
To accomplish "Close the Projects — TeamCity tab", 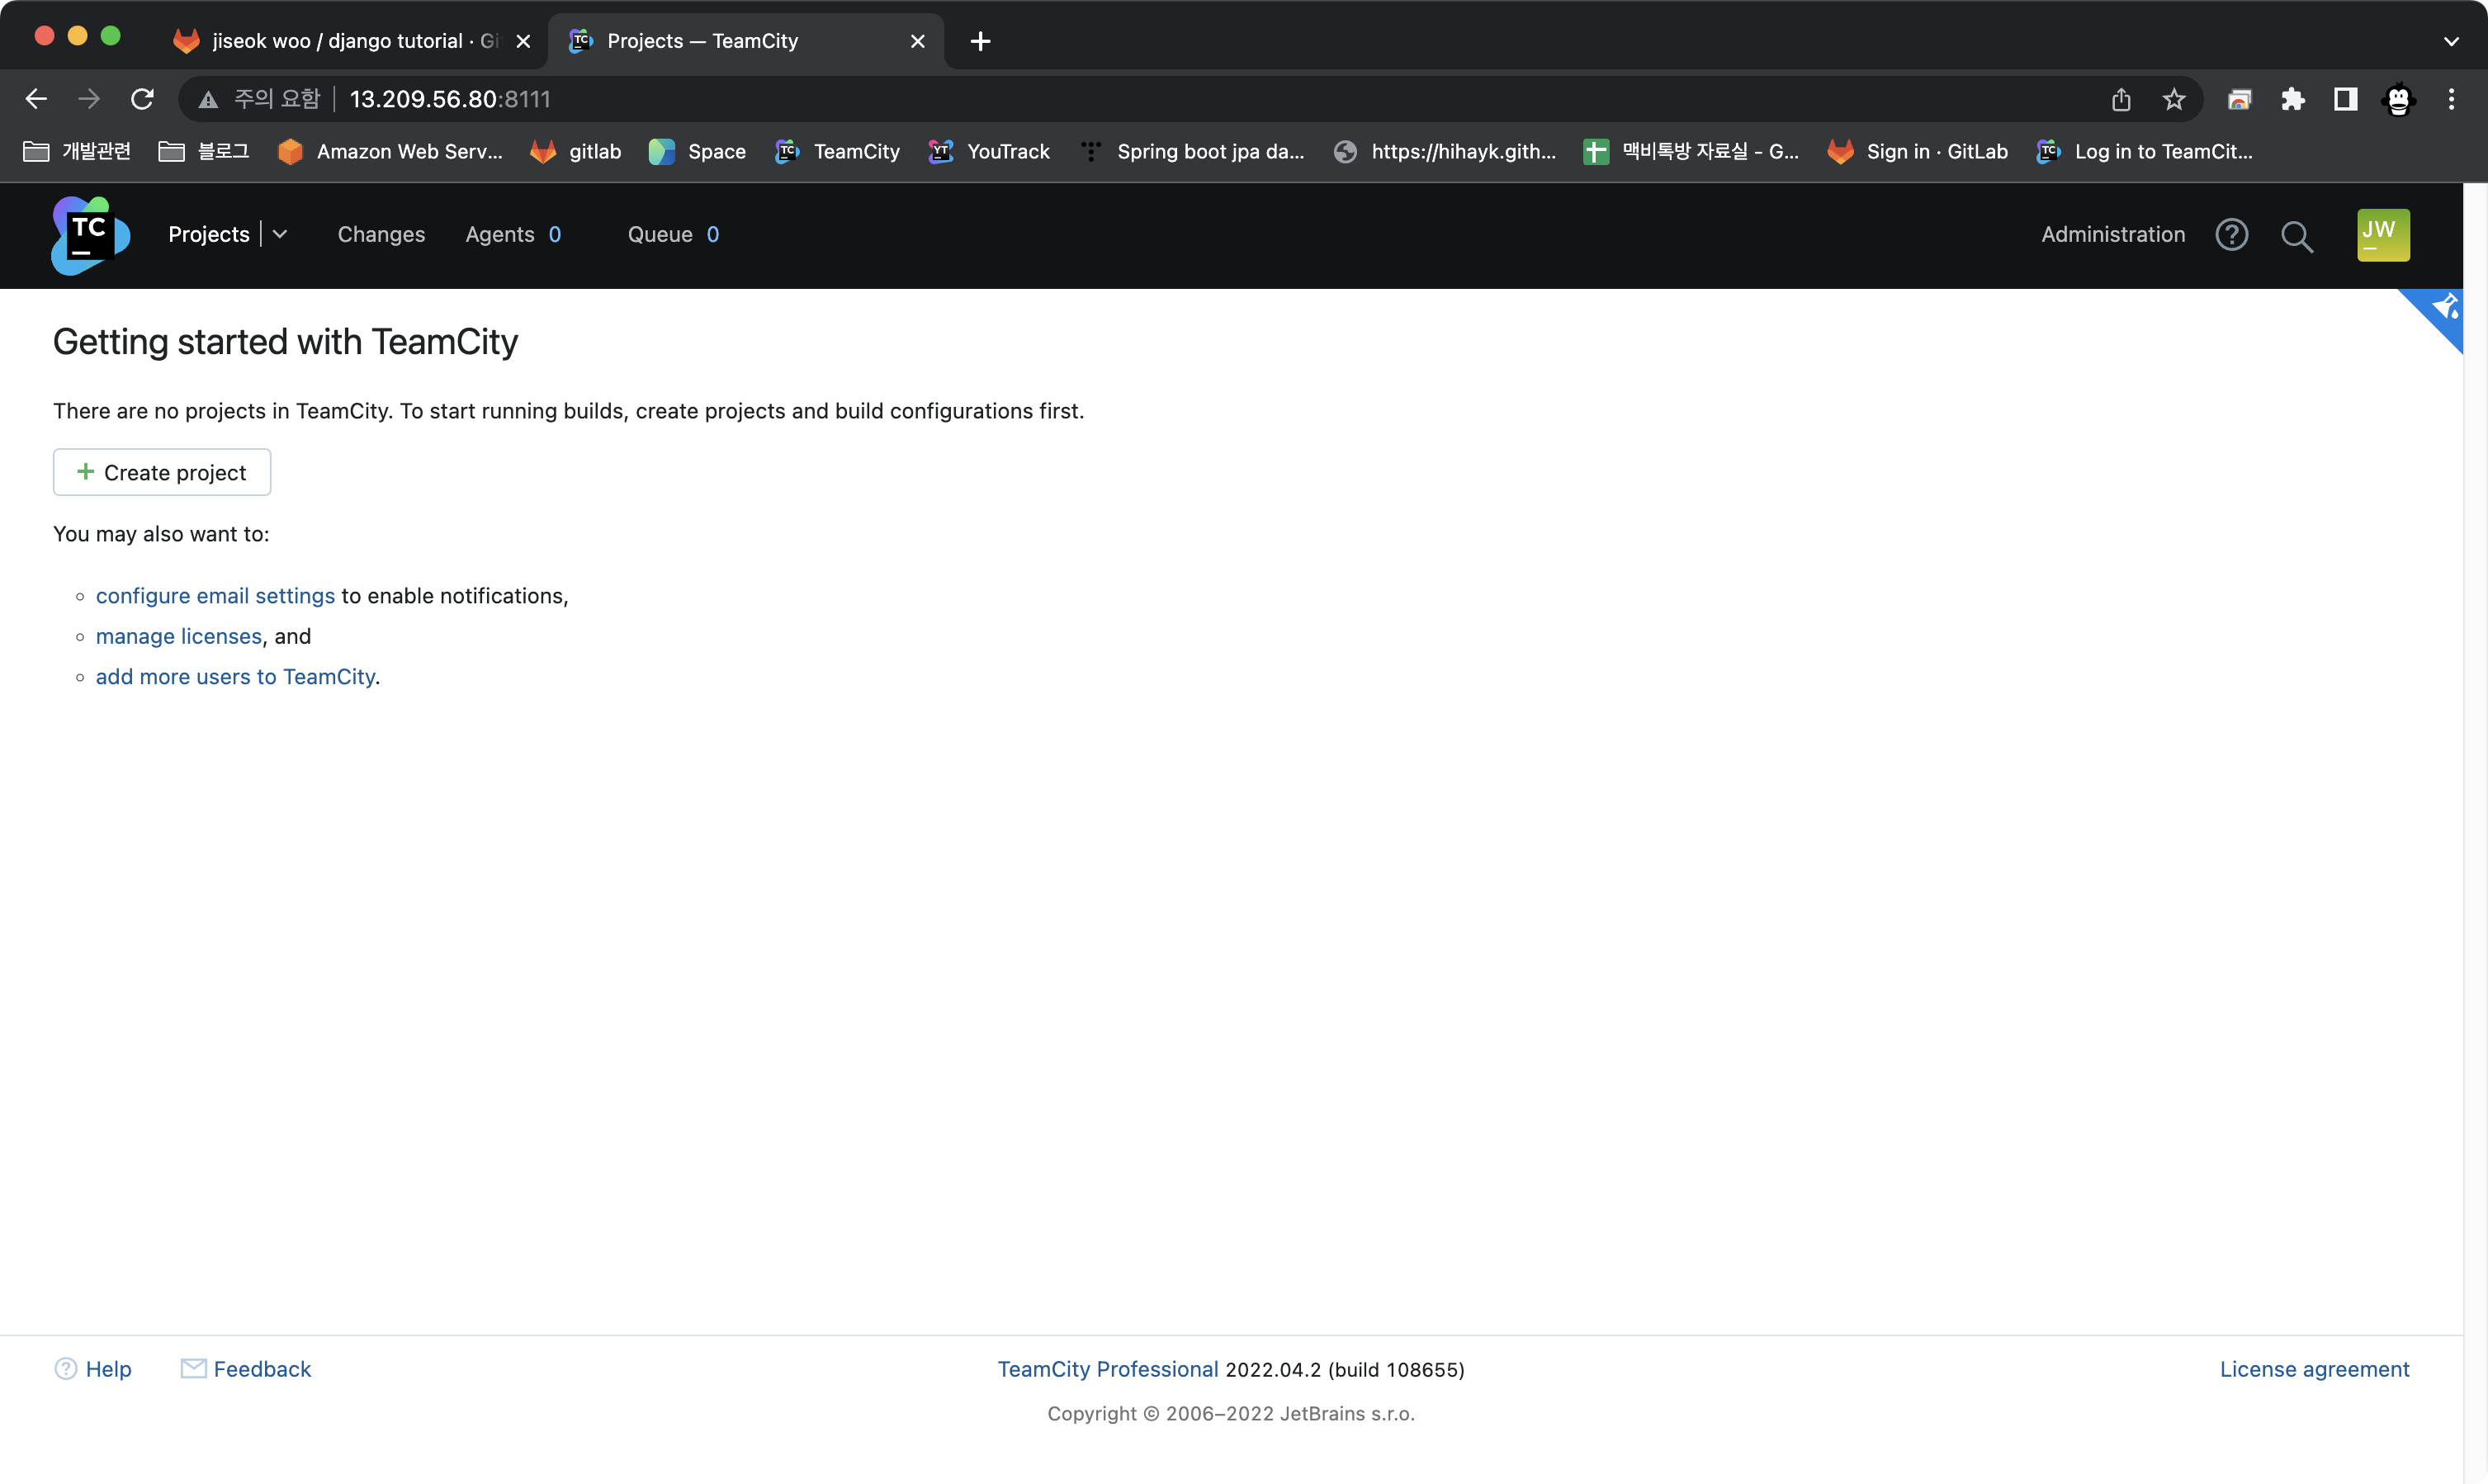I will [x=917, y=41].
